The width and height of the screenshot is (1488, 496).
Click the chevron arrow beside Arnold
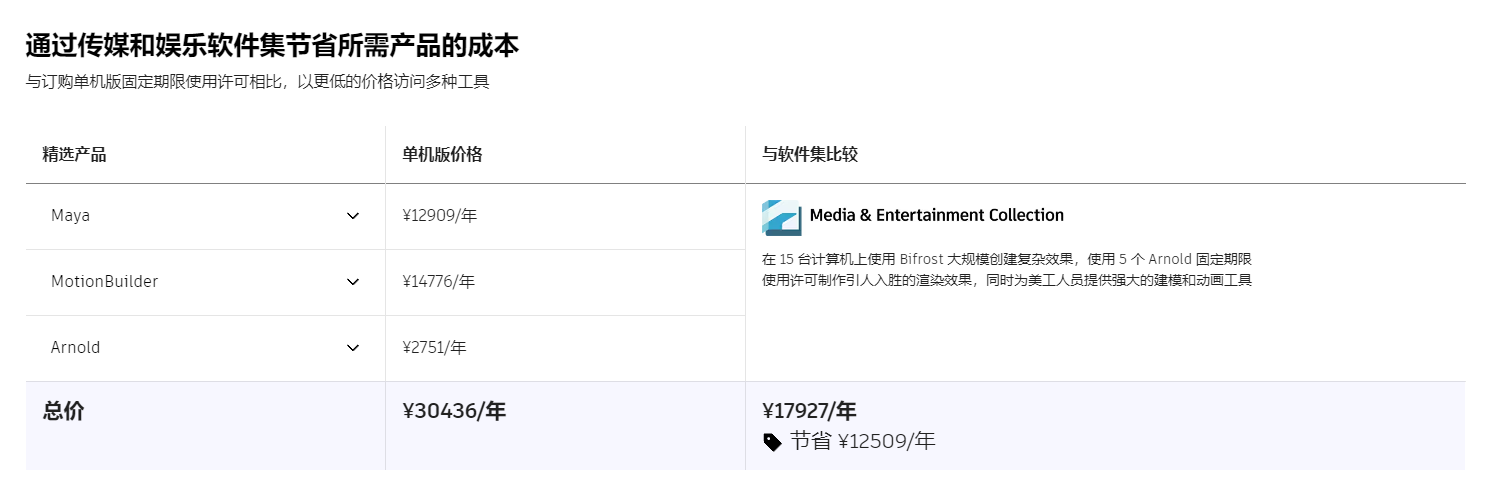pyautogui.click(x=353, y=348)
